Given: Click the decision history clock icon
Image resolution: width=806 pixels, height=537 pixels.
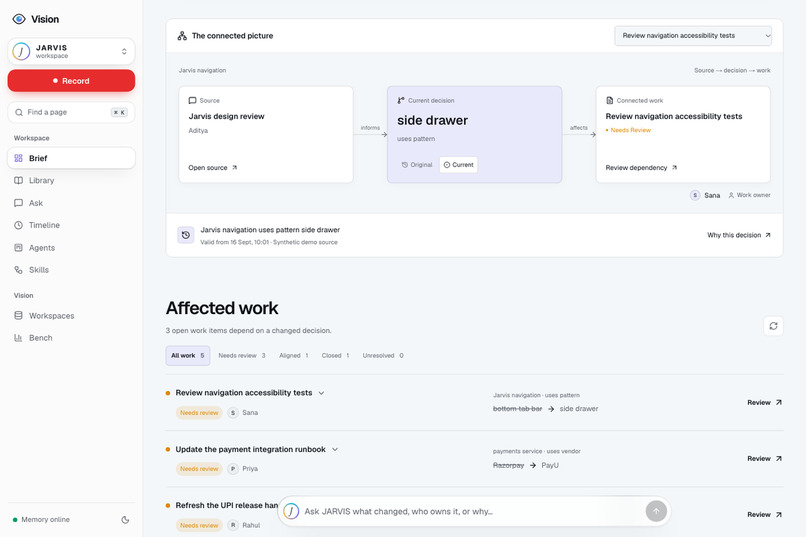Looking at the screenshot, I should (186, 235).
